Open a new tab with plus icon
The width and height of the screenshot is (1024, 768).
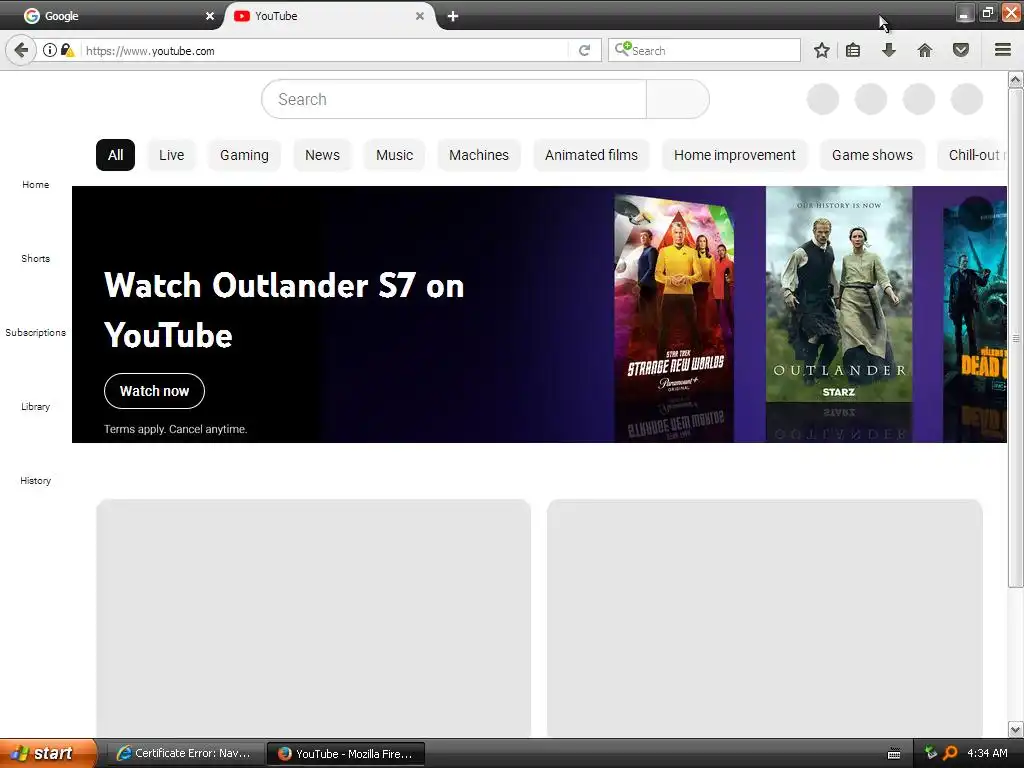coord(453,16)
